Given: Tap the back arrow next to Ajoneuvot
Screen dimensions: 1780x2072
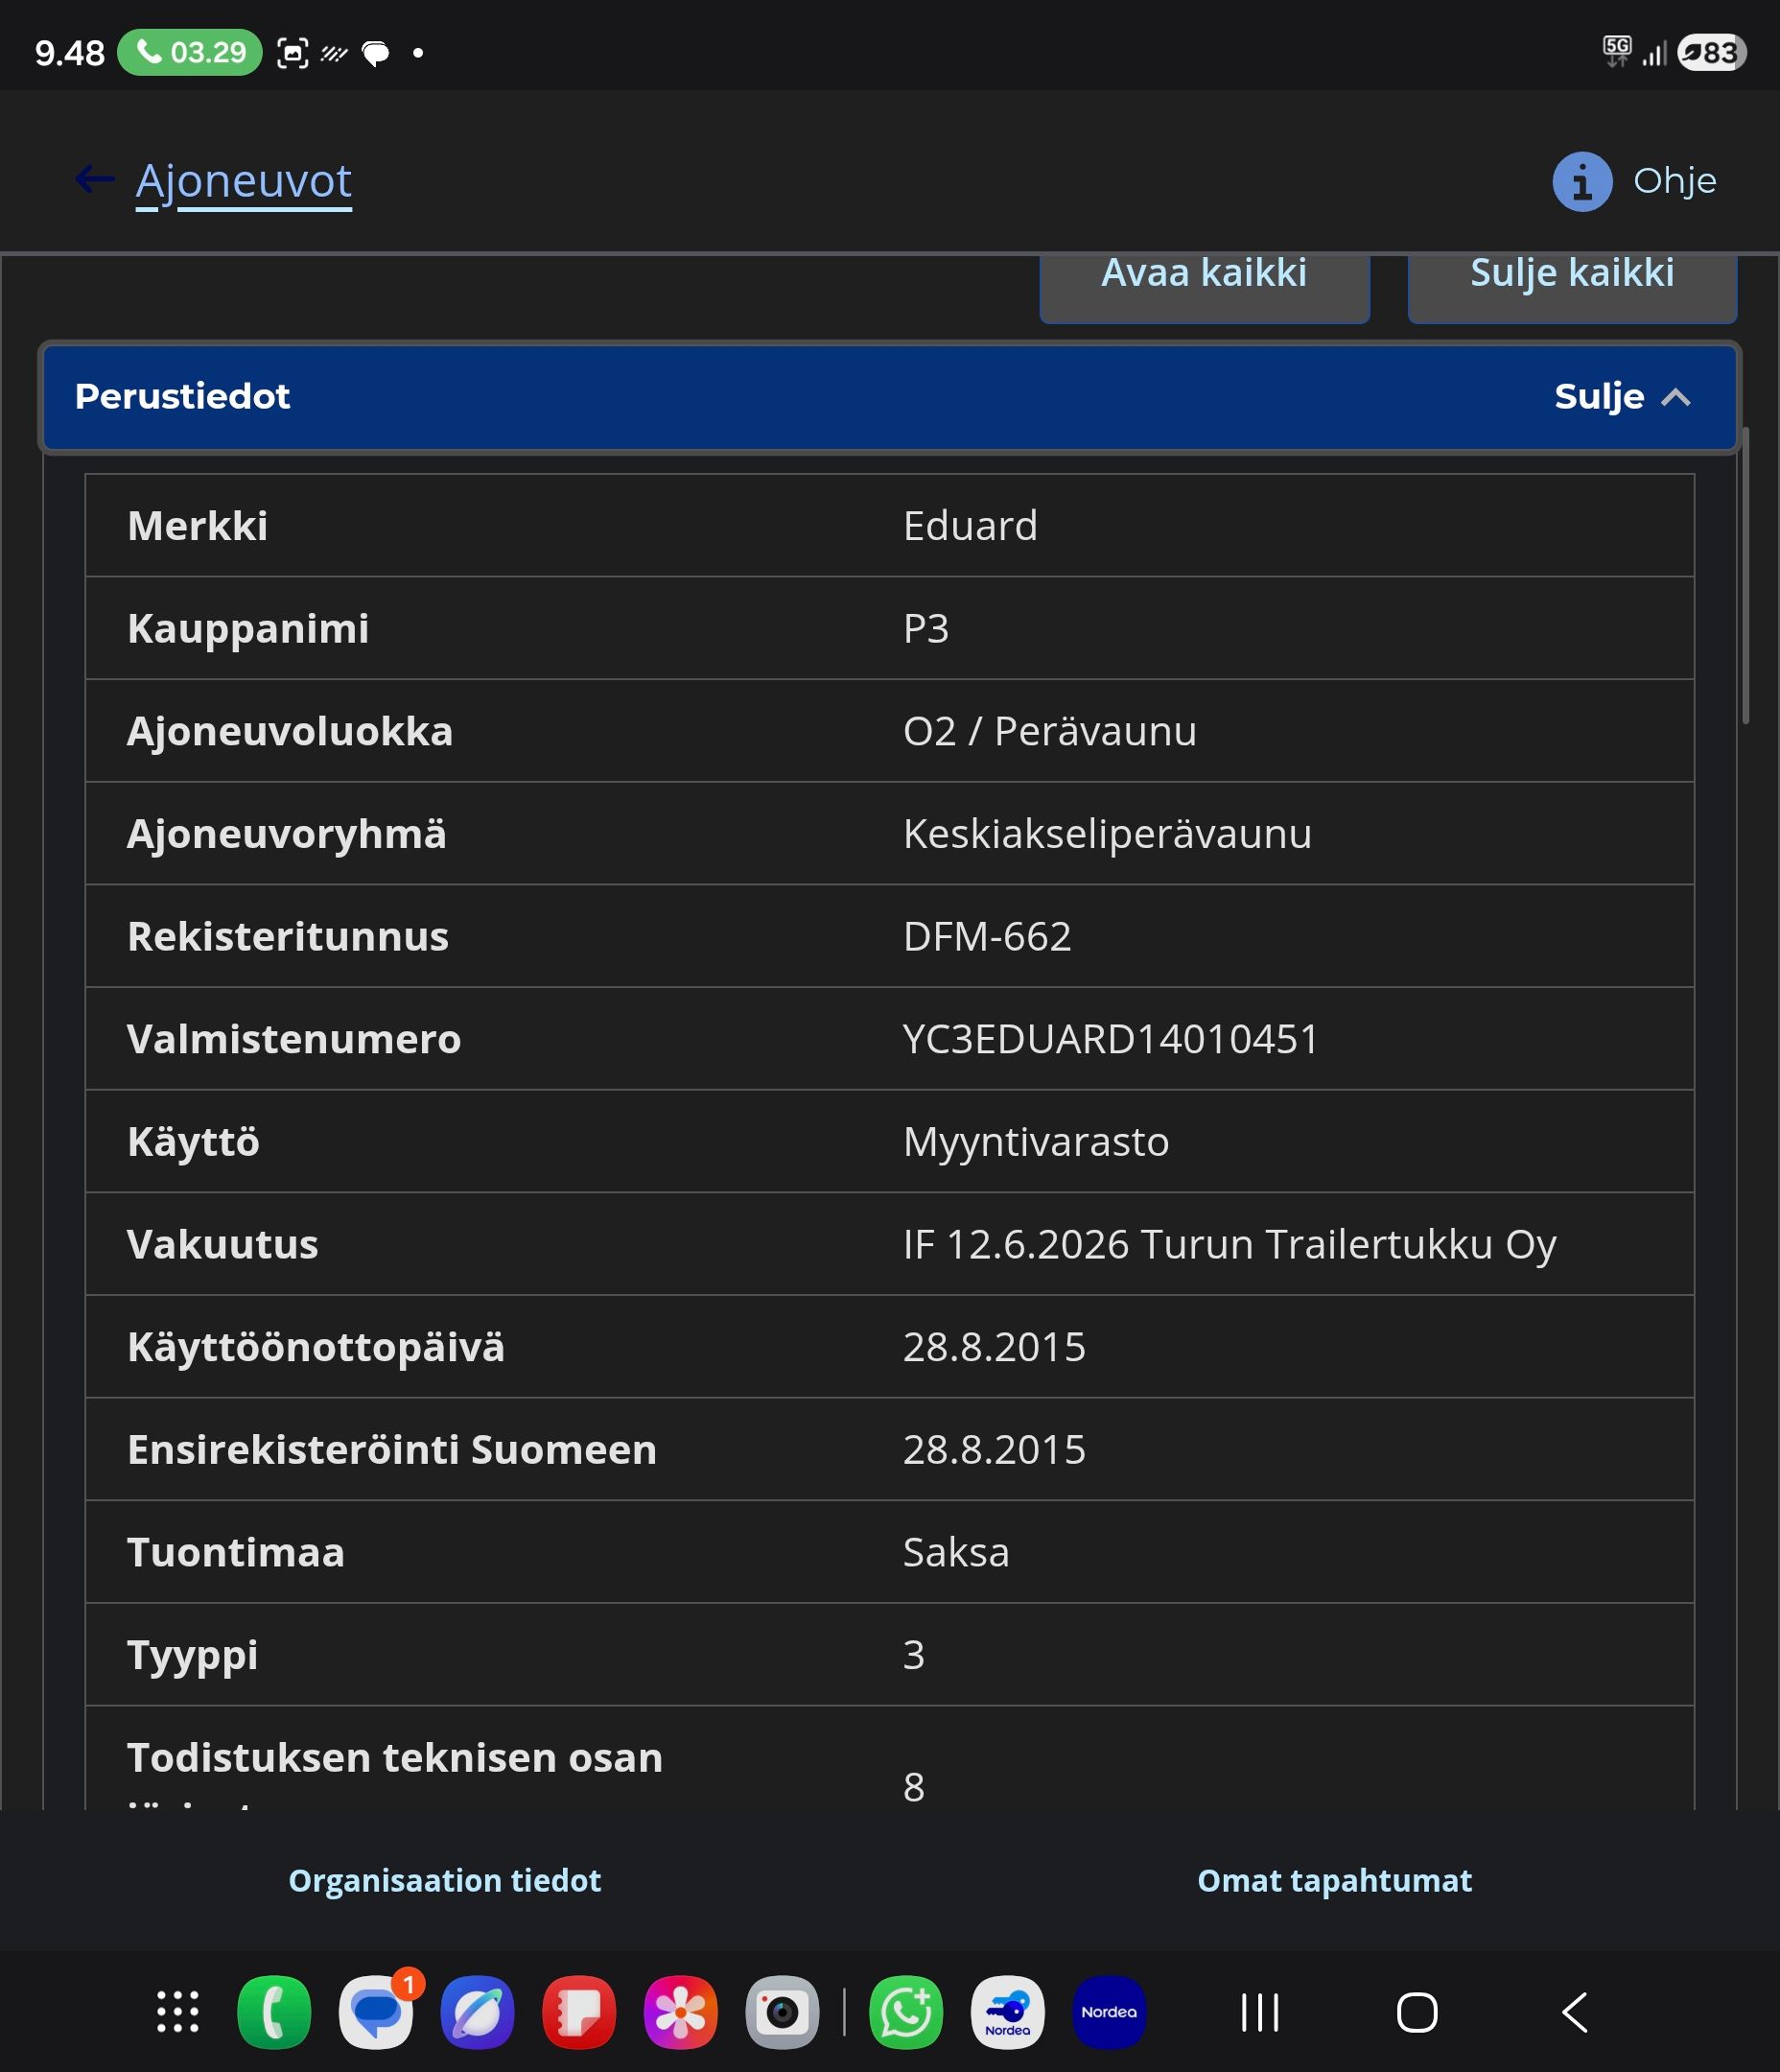Looking at the screenshot, I should (95, 180).
